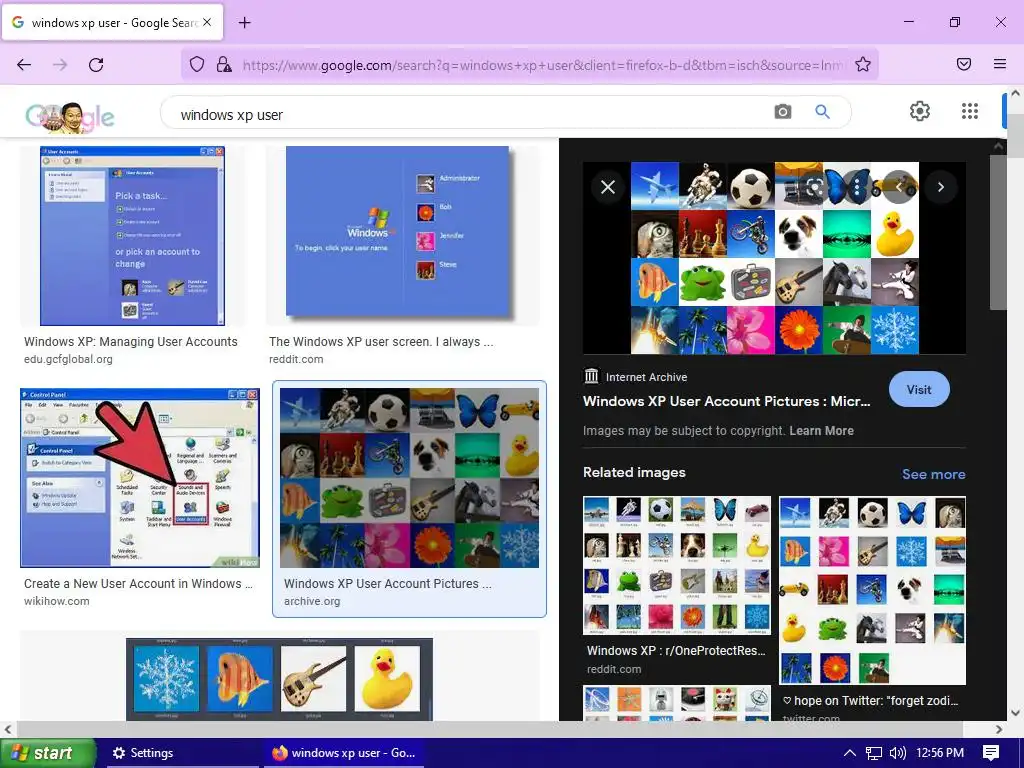Show site connection lock information
Viewport: 1024px width, 768px height.
223,64
